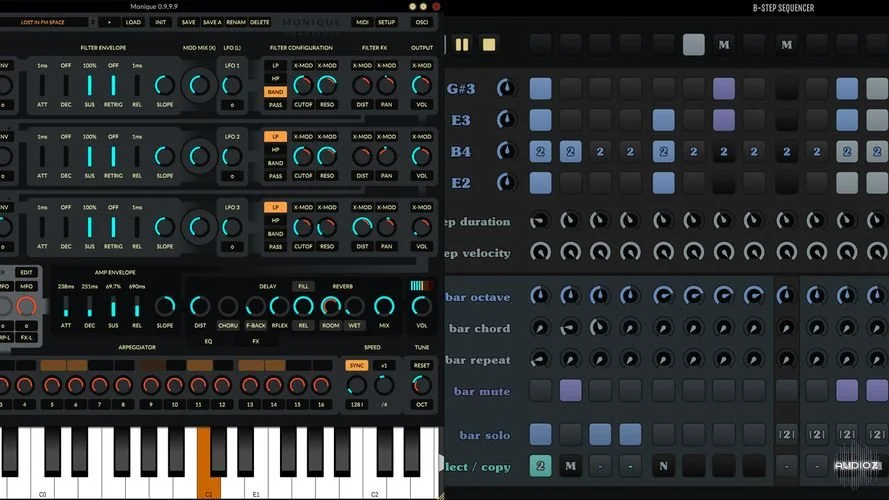Click the effects MIX knob
Viewport: 889px width, 500px height.
pyautogui.click(x=384, y=306)
